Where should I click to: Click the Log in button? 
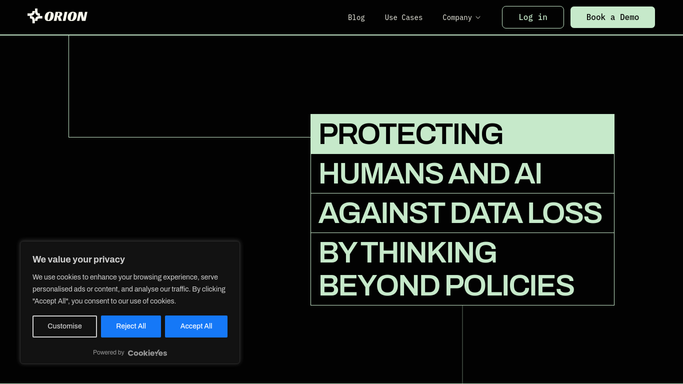(x=533, y=17)
